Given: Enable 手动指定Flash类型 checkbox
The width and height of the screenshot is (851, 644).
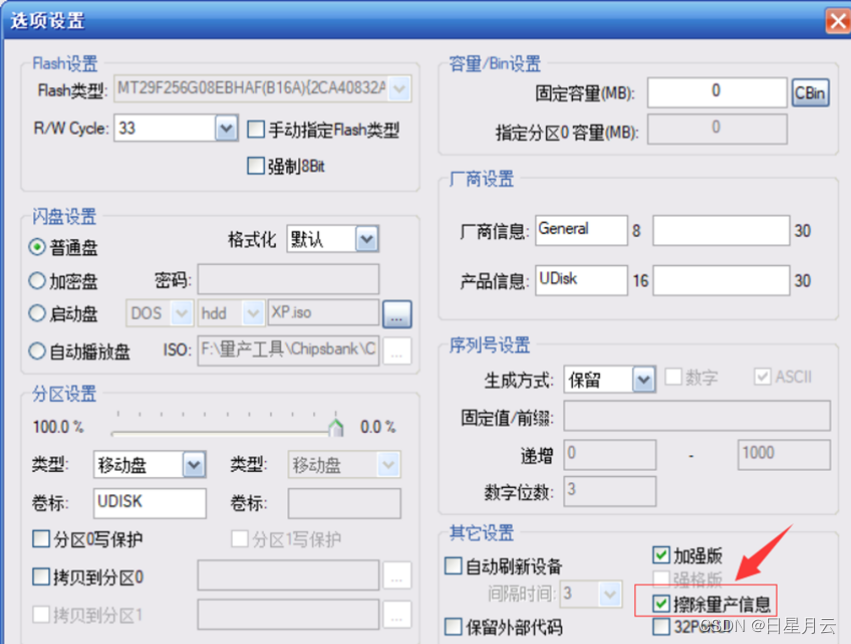Looking at the screenshot, I should coord(256,130).
